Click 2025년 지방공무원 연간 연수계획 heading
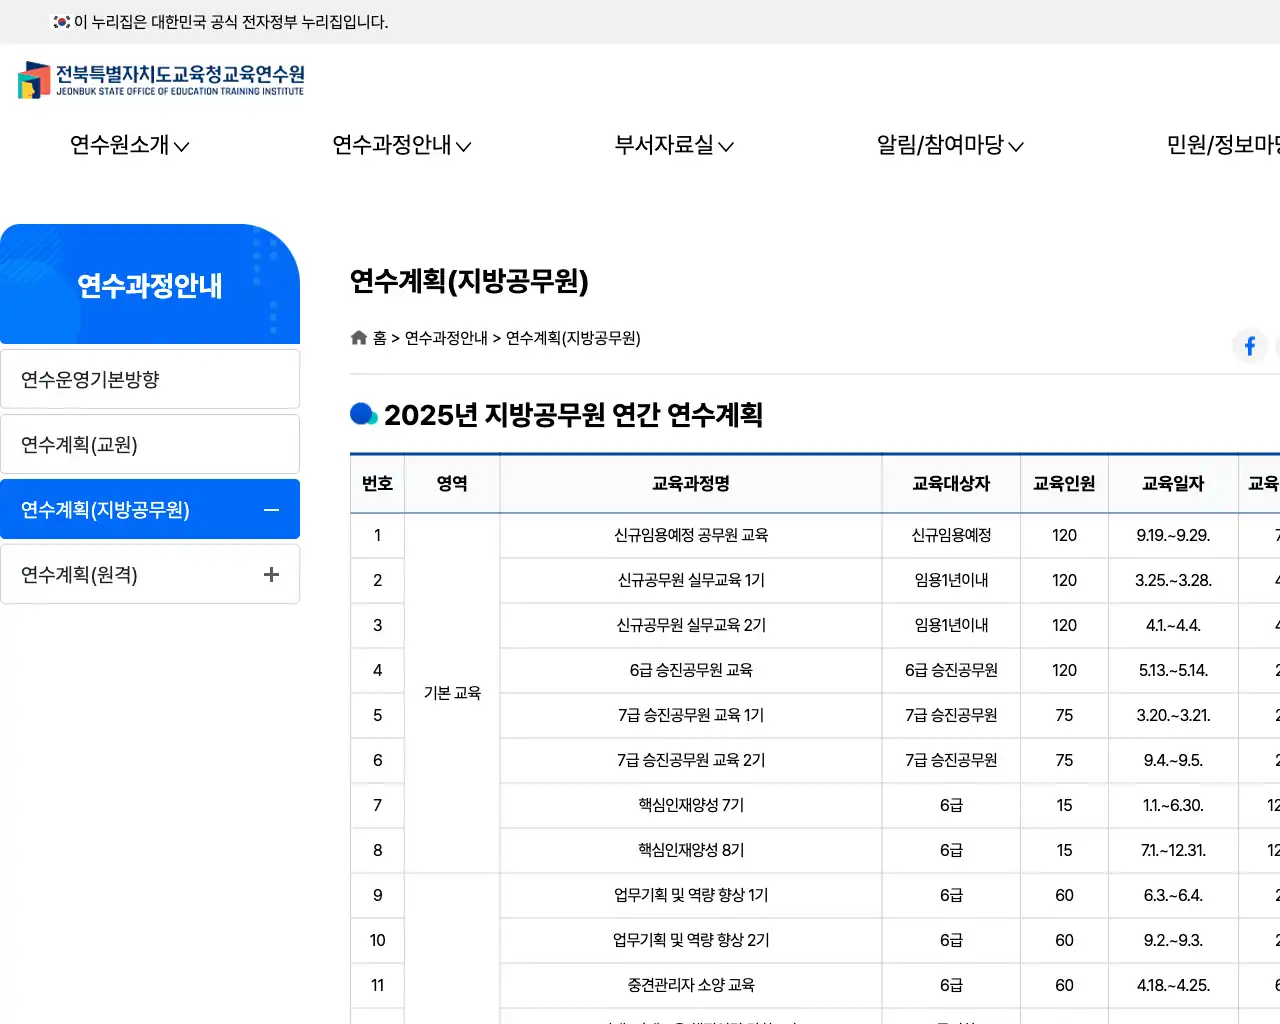The width and height of the screenshot is (1280, 1024). (x=573, y=415)
